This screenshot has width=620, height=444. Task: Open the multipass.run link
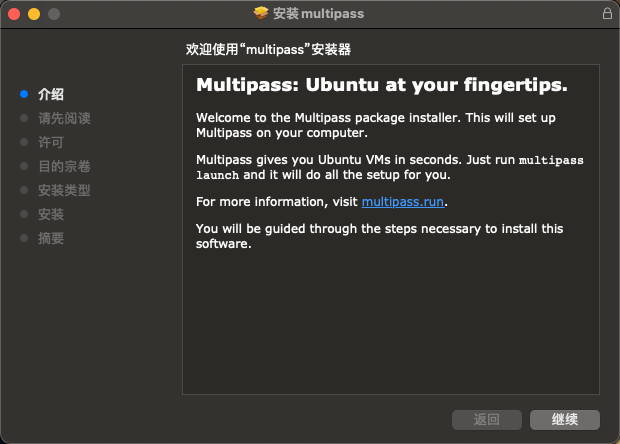(403, 202)
